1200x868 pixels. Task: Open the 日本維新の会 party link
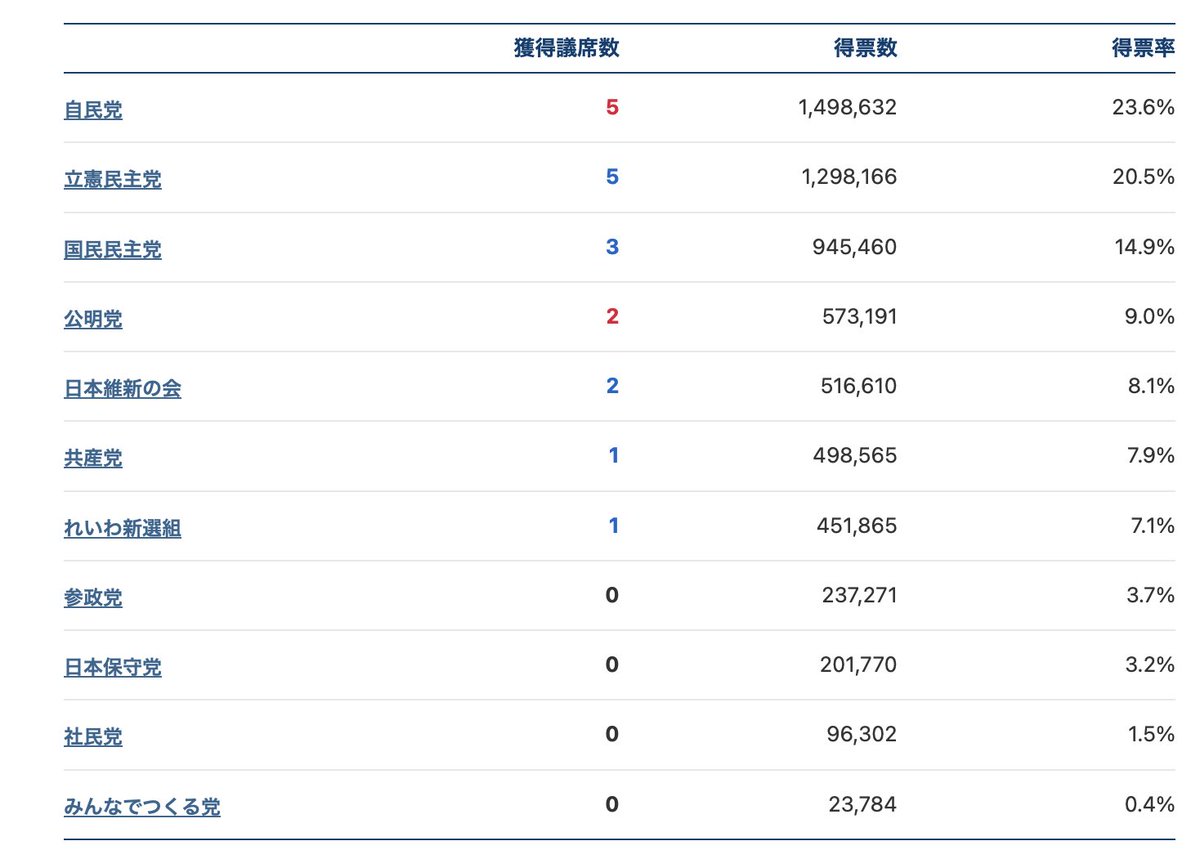[x=123, y=389]
